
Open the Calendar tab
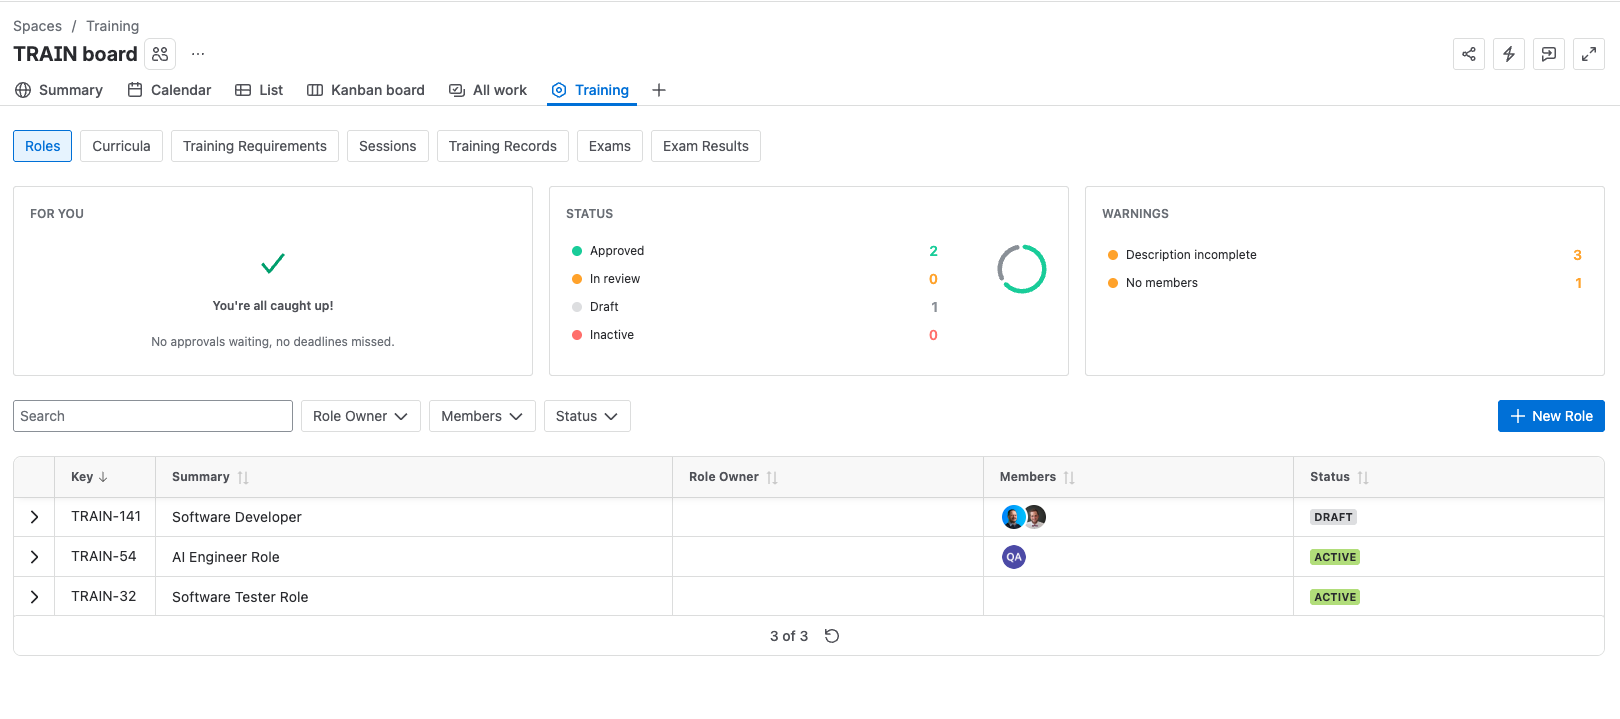pyautogui.click(x=170, y=90)
